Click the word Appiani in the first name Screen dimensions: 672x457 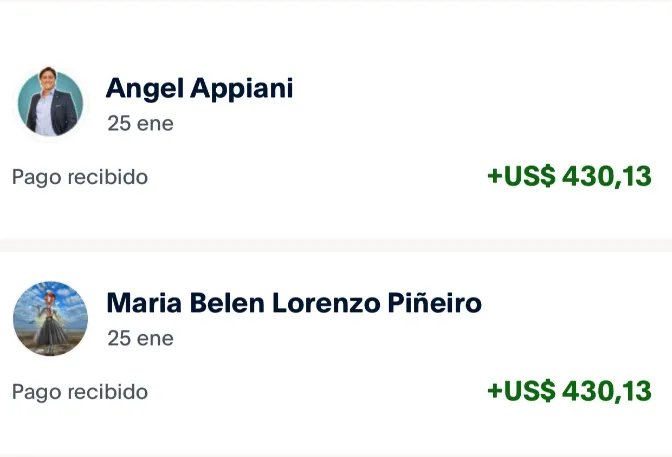click(x=242, y=90)
